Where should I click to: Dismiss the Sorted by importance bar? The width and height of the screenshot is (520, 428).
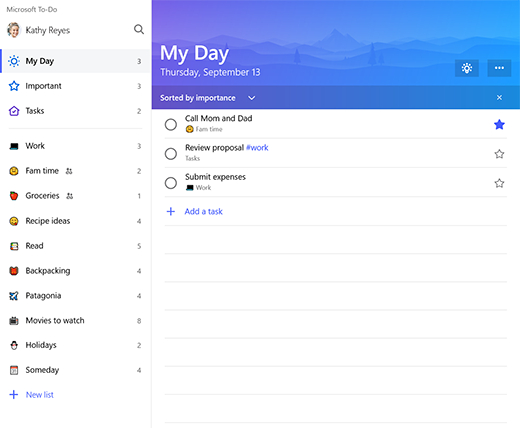point(499,97)
